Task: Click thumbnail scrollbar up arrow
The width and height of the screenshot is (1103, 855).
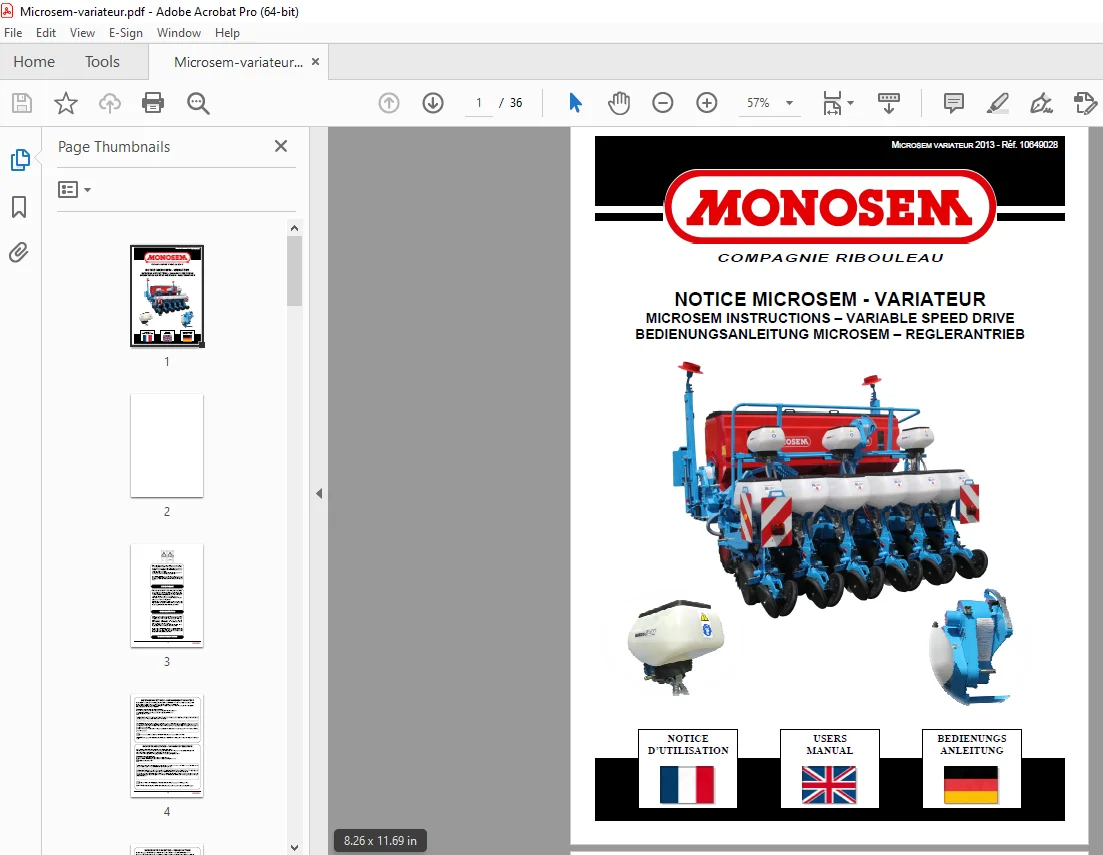Action: pyautogui.click(x=295, y=228)
